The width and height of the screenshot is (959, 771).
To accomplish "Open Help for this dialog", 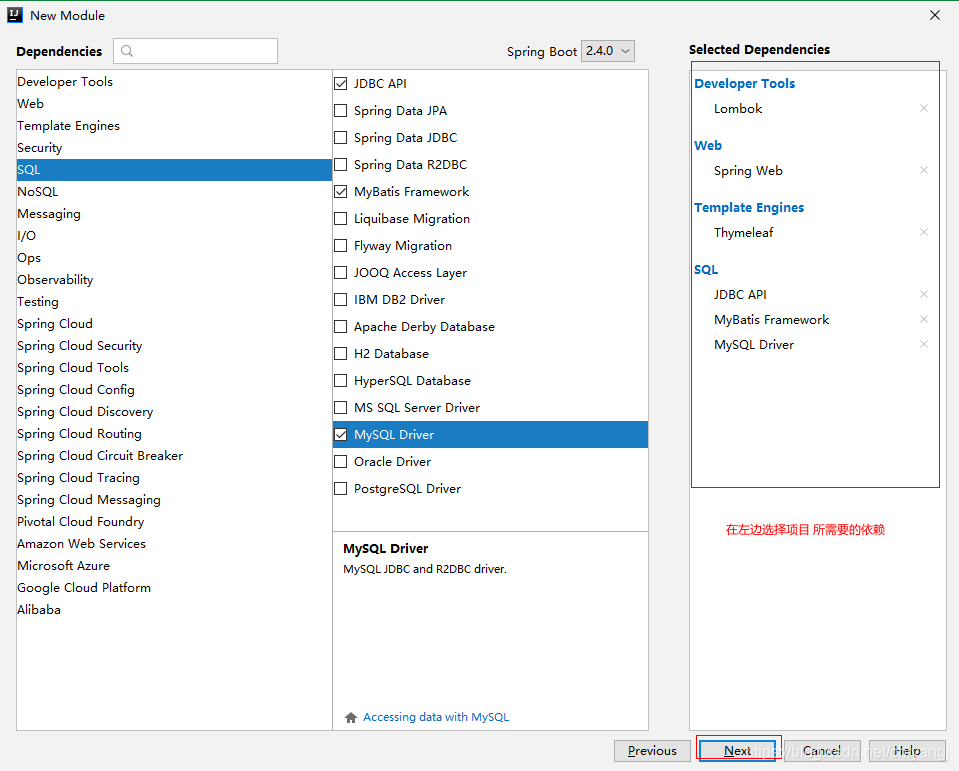I will tap(907, 750).
